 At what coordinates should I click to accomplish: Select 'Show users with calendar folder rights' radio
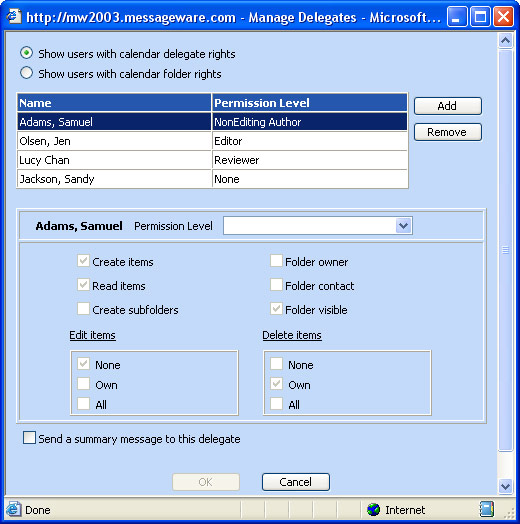click(26, 73)
